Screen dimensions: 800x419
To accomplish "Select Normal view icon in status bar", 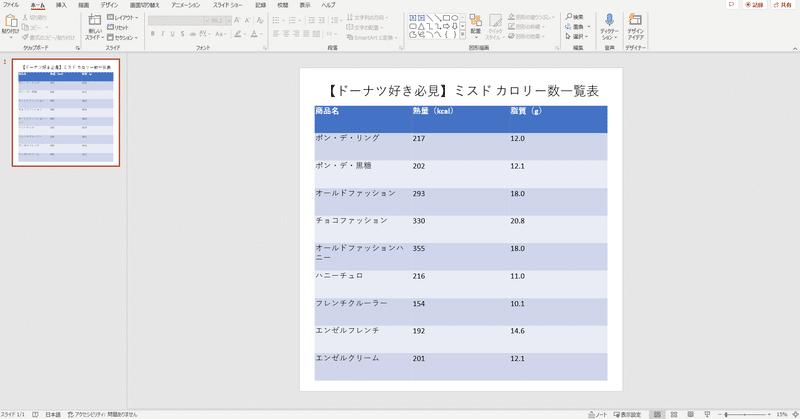I will pyautogui.click(x=657, y=414).
